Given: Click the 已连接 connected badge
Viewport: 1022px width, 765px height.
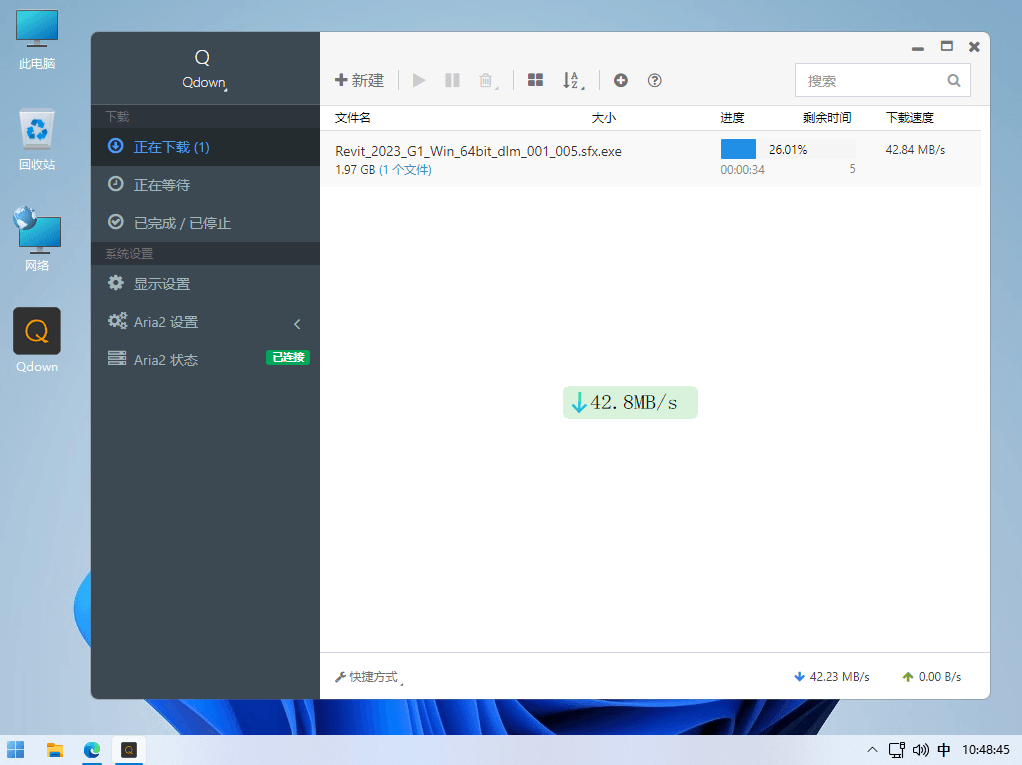Looking at the screenshot, I should click(x=288, y=357).
